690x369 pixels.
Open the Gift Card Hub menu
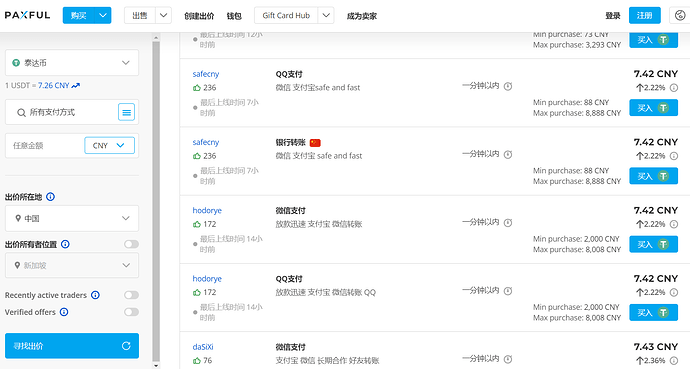point(294,15)
